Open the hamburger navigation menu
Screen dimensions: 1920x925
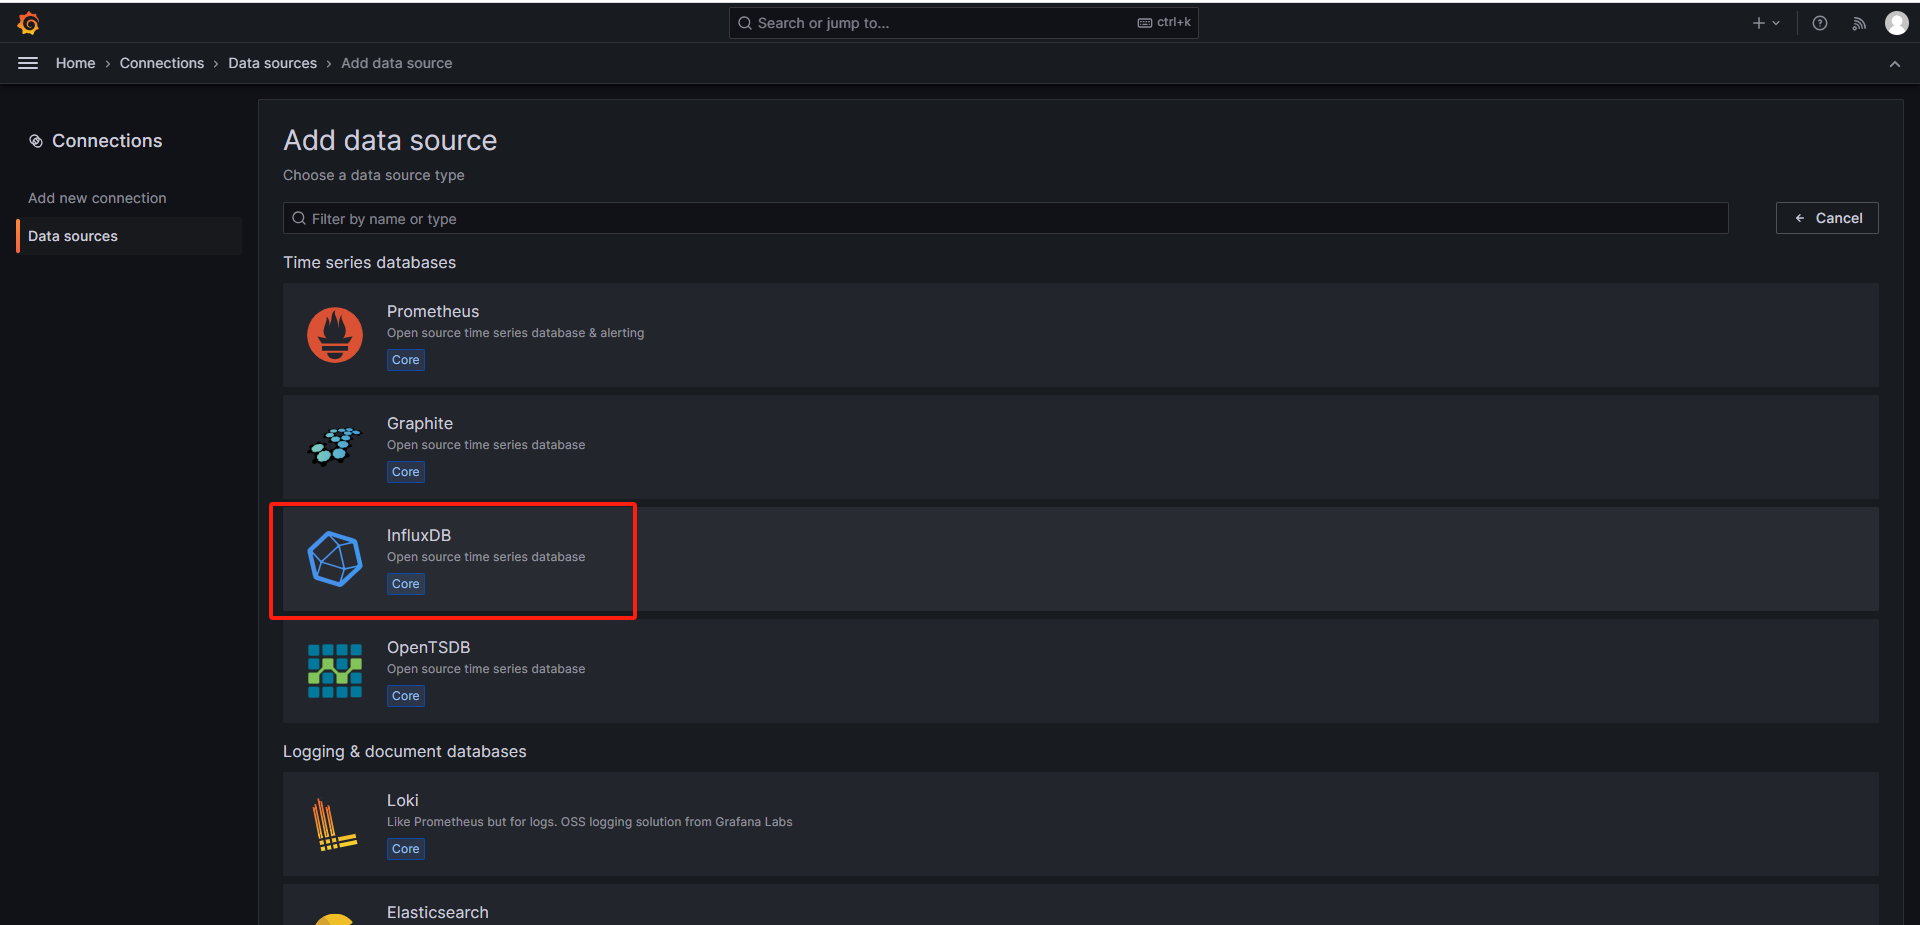tap(28, 63)
